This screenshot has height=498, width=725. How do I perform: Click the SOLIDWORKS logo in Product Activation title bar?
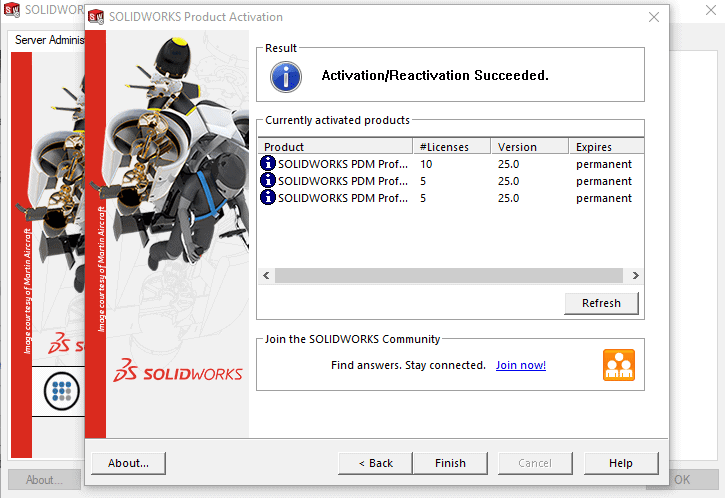[96, 17]
